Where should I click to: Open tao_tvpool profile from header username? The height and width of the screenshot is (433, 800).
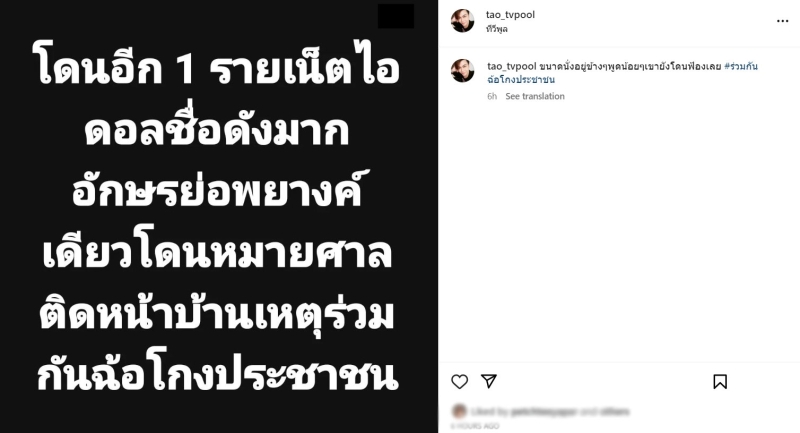point(510,15)
